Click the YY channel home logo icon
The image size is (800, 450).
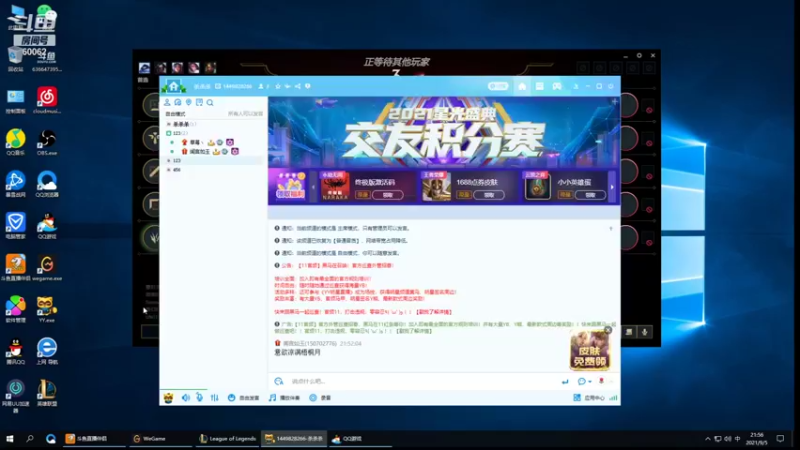[173, 86]
